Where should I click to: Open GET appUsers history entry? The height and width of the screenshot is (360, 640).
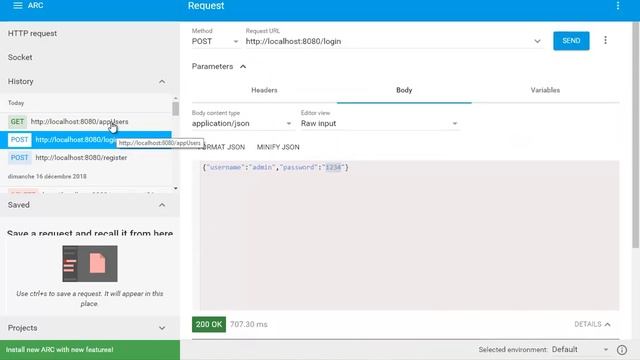86,122
